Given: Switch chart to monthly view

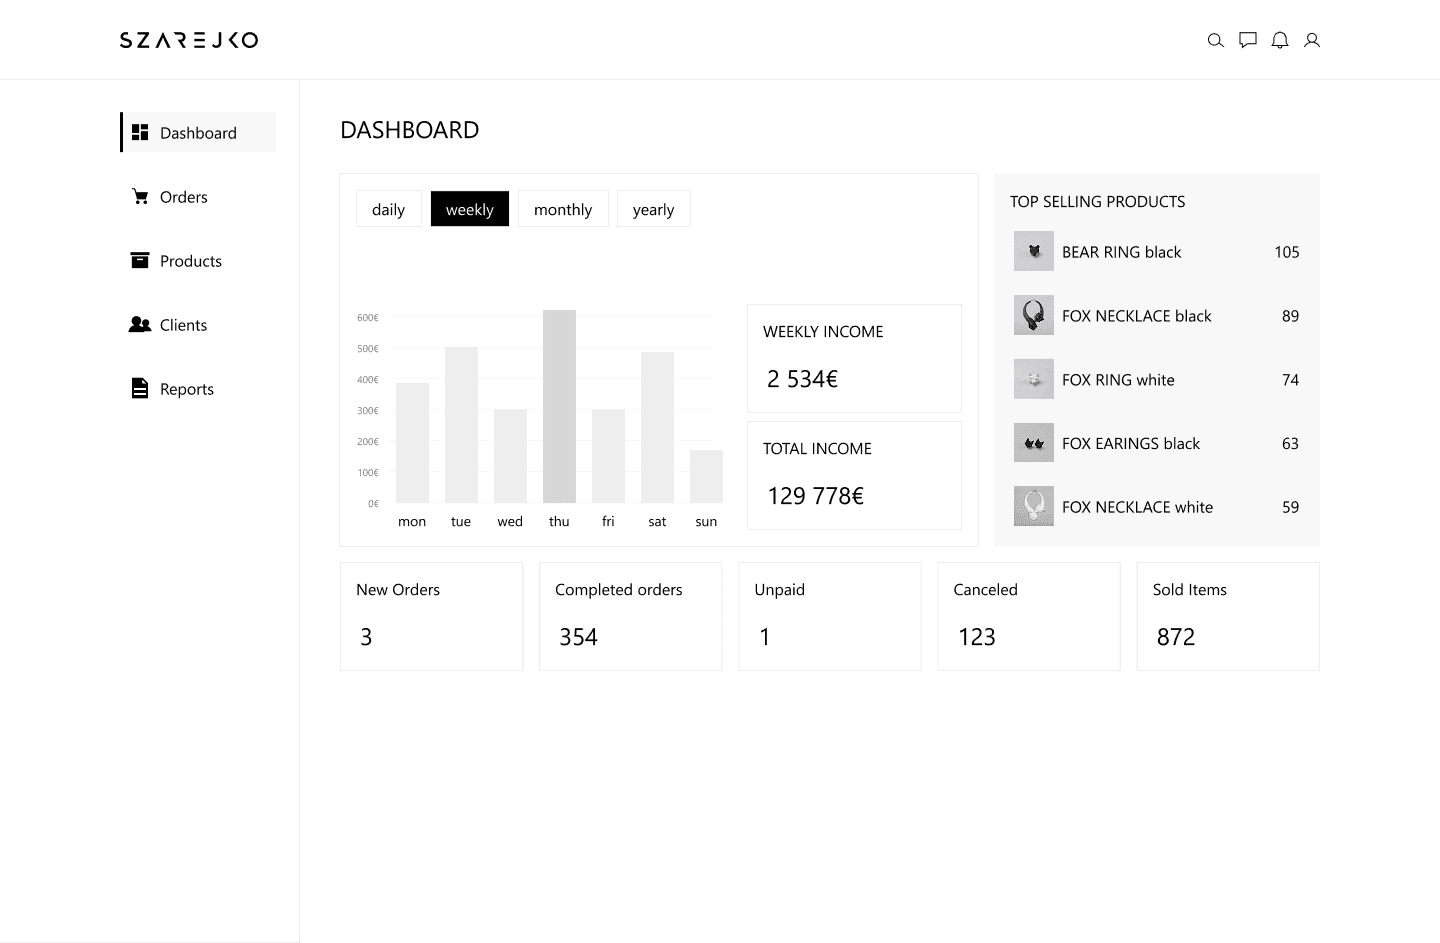Looking at the screenshot, I should tap(563, 209).
